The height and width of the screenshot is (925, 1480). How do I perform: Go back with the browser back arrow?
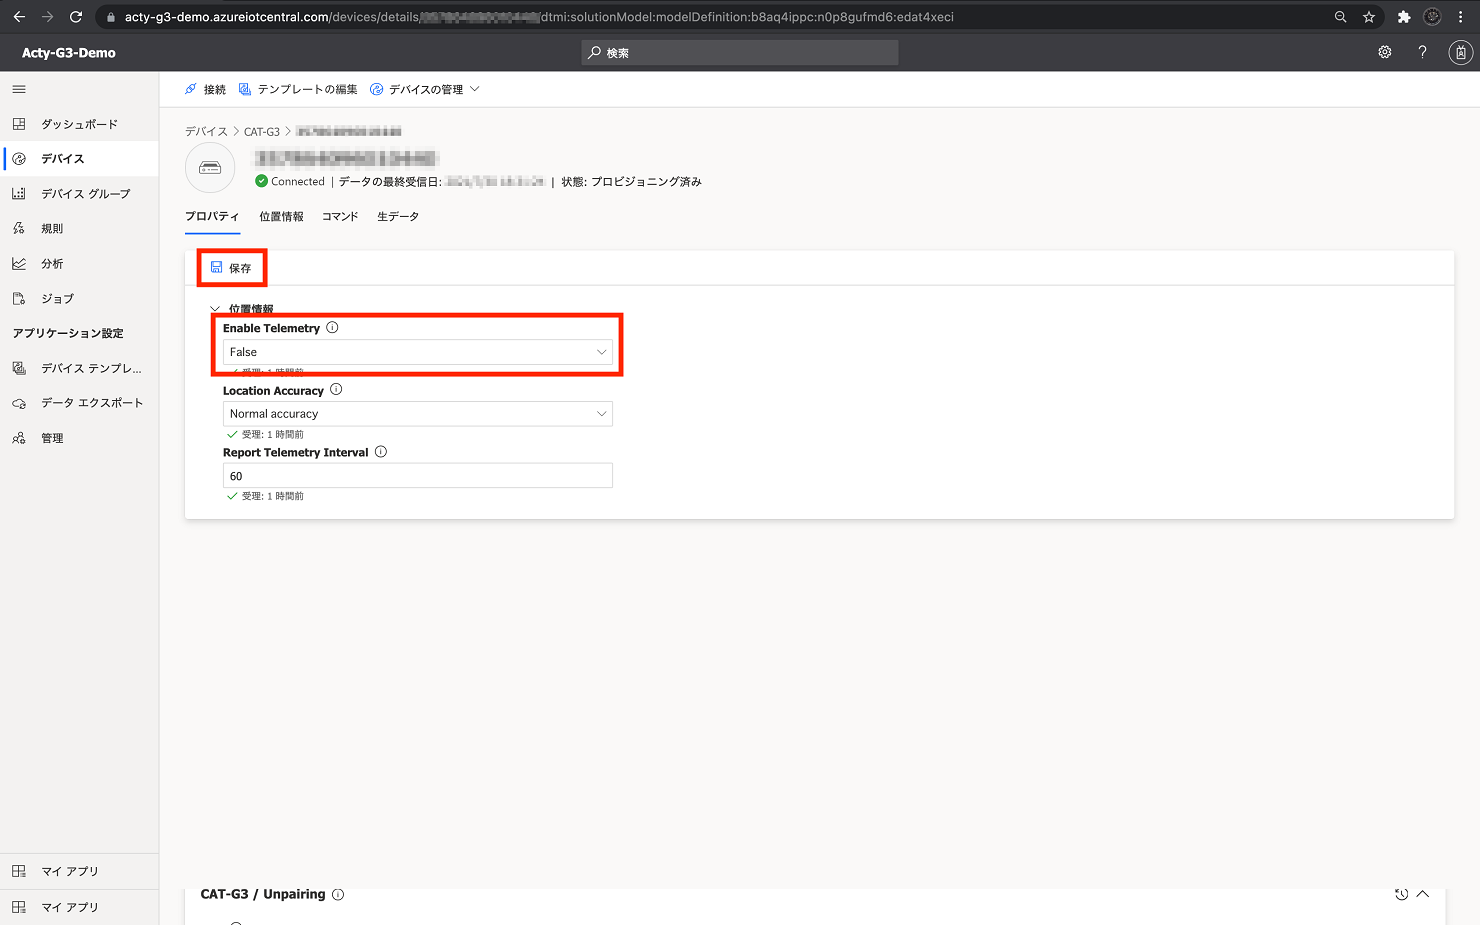point(19,17)
